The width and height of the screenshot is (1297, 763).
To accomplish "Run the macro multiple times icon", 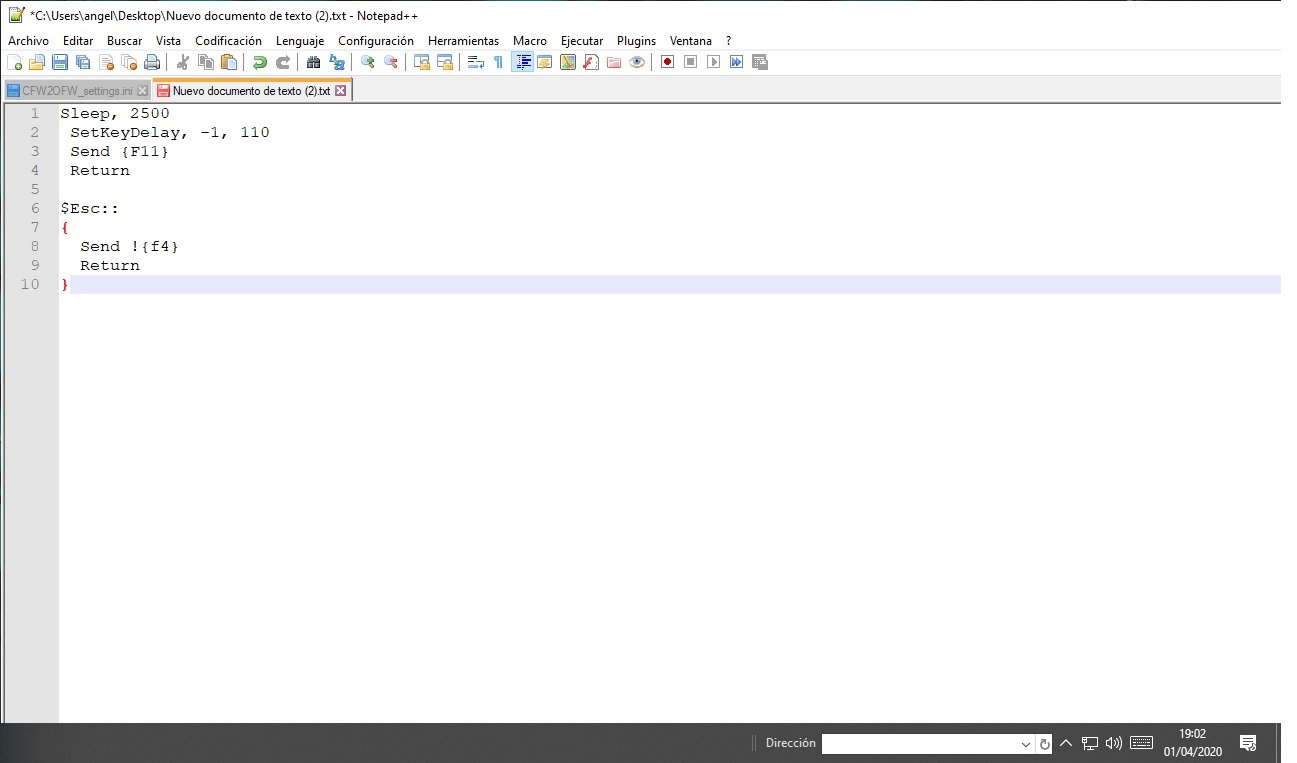I will [x=736, y=62].
